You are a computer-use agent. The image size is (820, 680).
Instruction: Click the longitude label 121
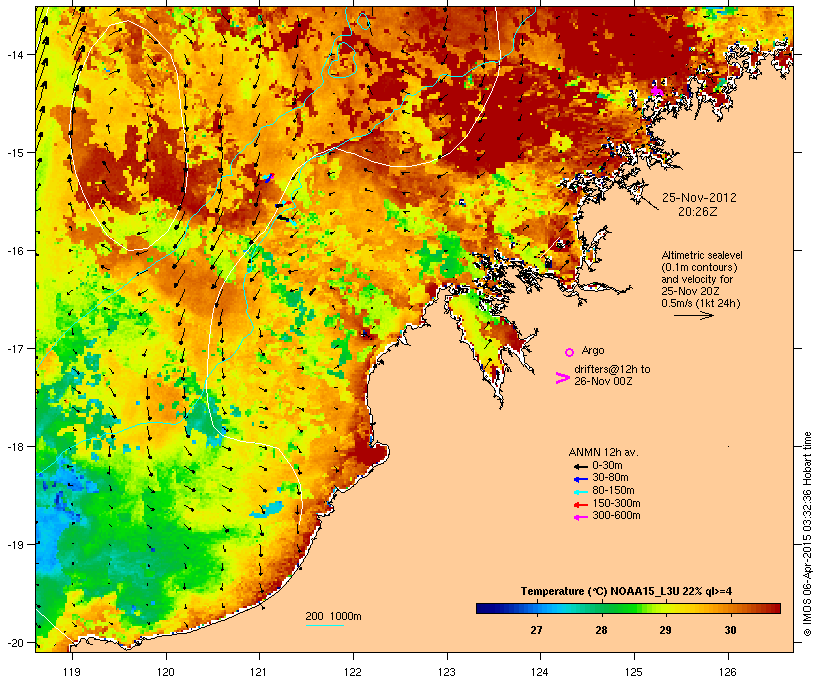click(x=259, y=672)
